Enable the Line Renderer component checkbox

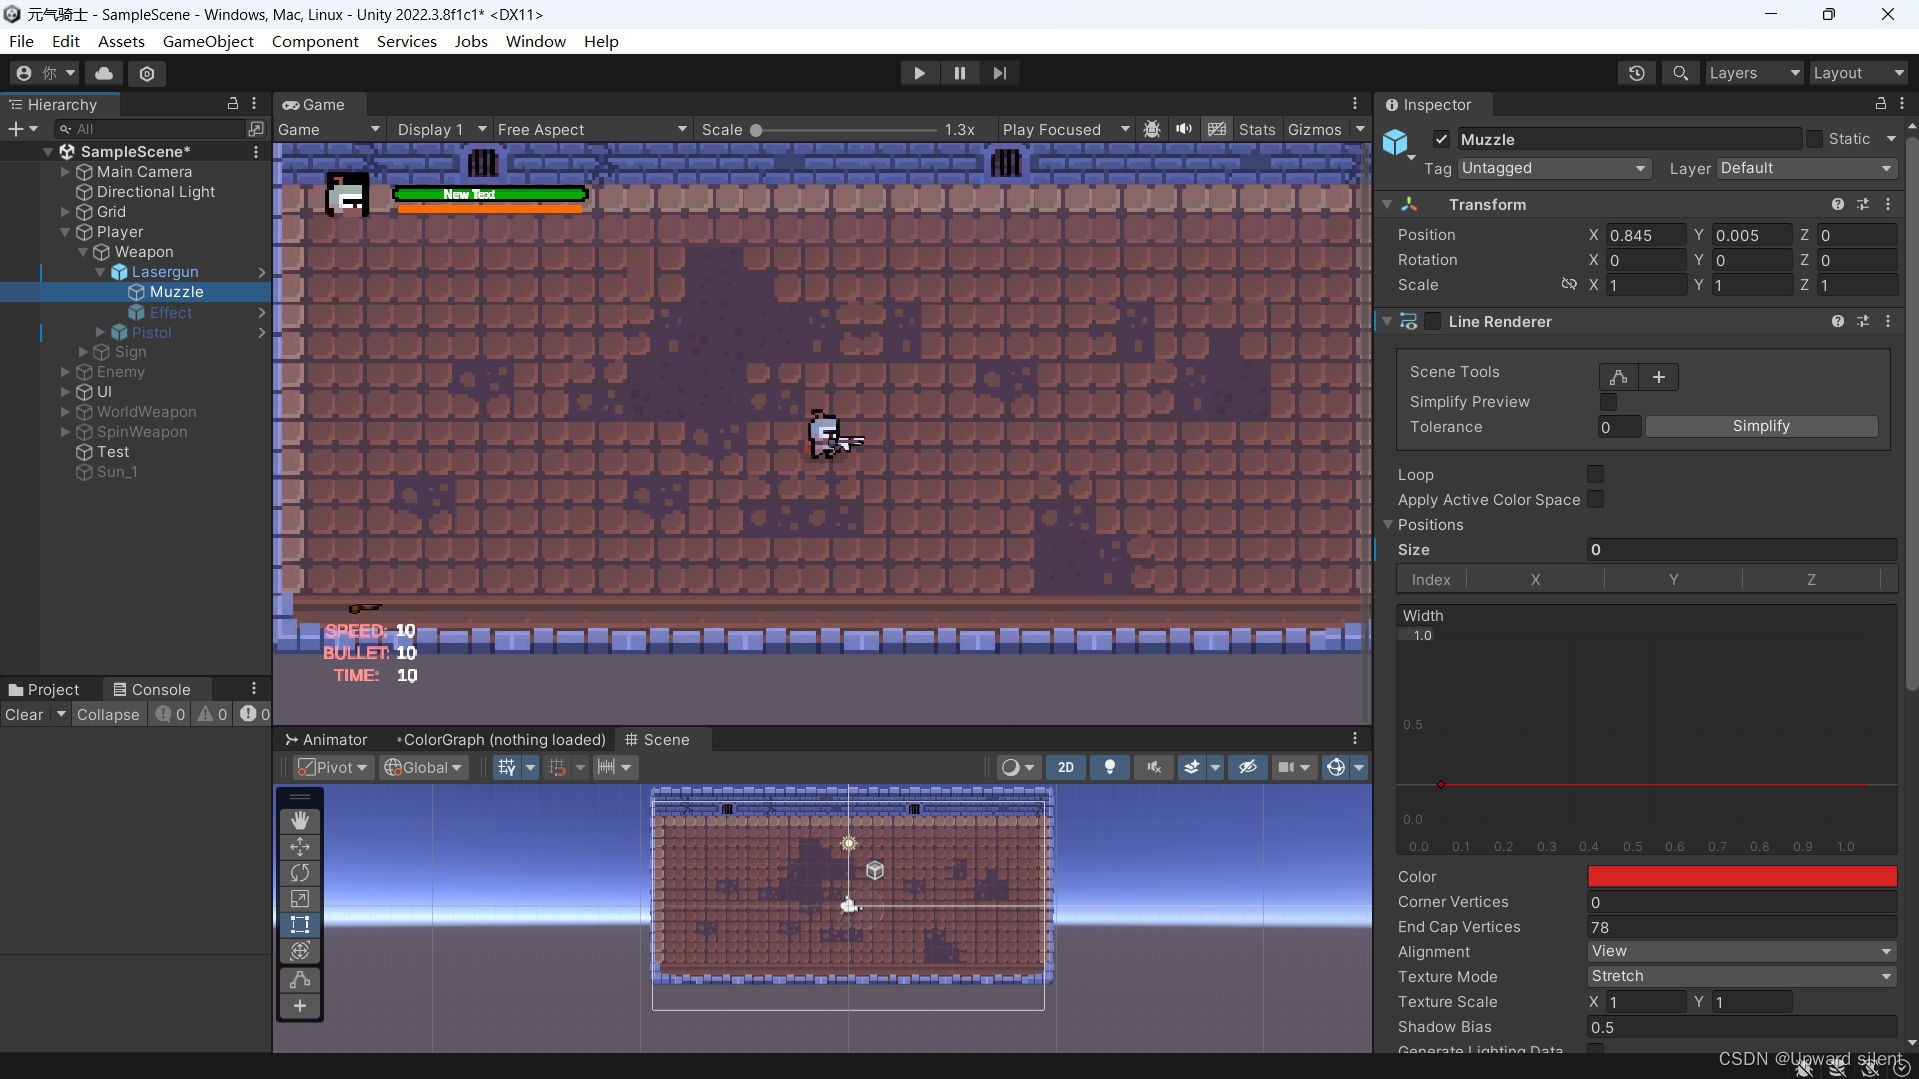click(1433, 321)
